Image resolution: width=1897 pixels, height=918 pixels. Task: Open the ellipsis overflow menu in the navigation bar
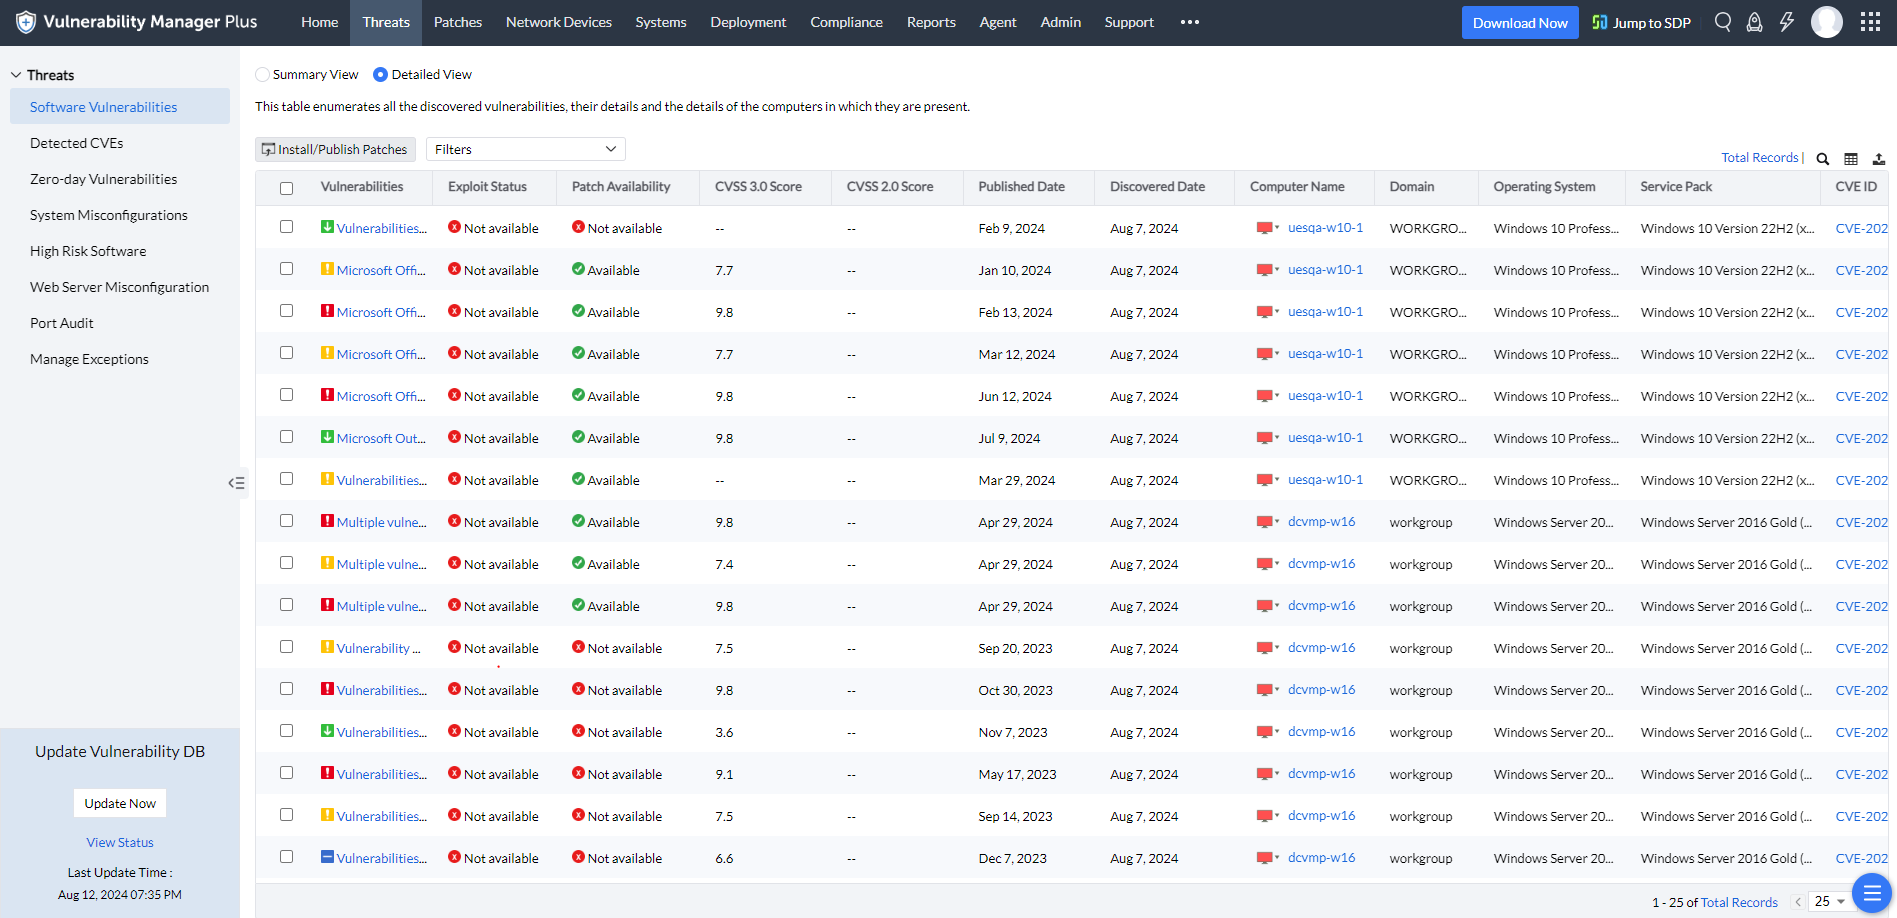point(1189,22)
